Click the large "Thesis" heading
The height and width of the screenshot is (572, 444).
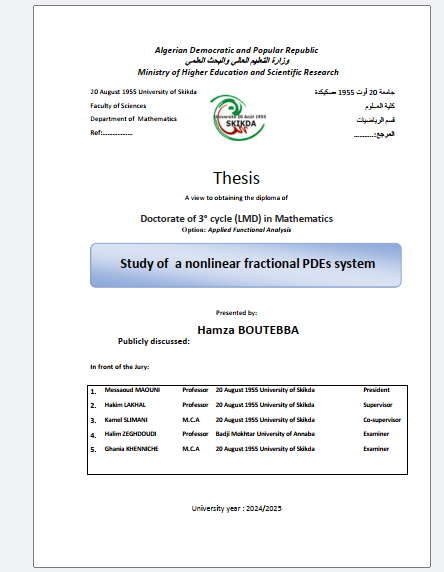(236, 178)
